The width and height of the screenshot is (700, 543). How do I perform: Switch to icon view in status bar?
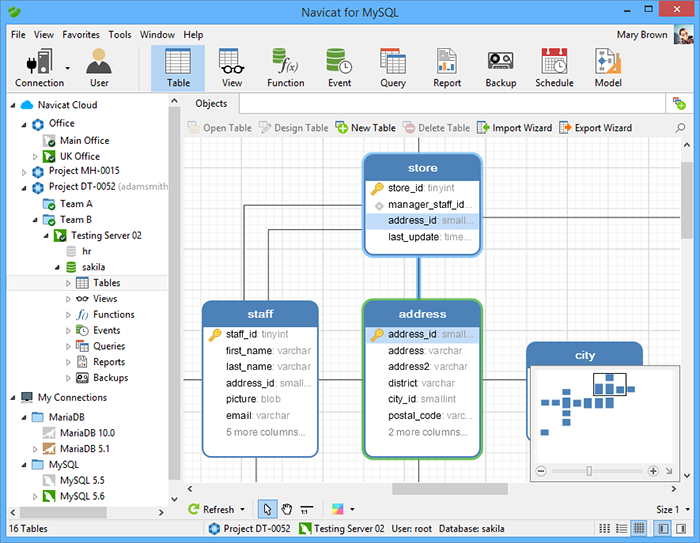click(x=604, y=529)
